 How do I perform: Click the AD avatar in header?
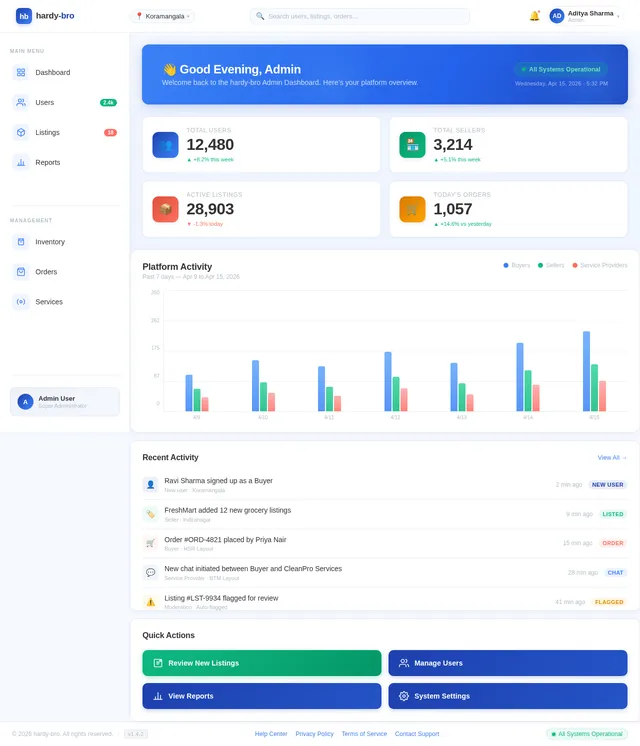tap(557, 16)
